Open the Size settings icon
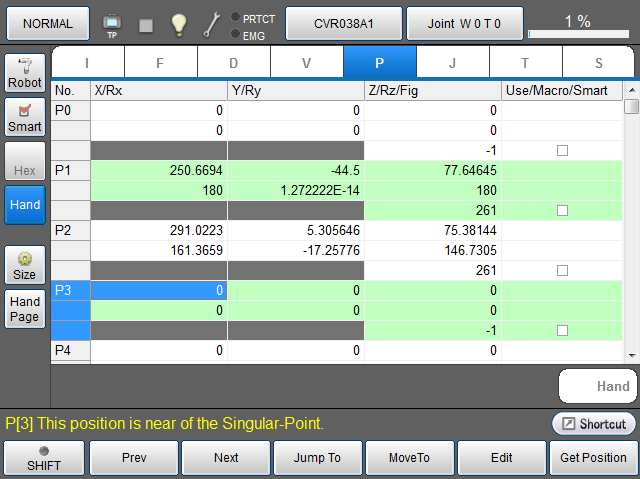 pyautogui.click(x=25, y=264)
